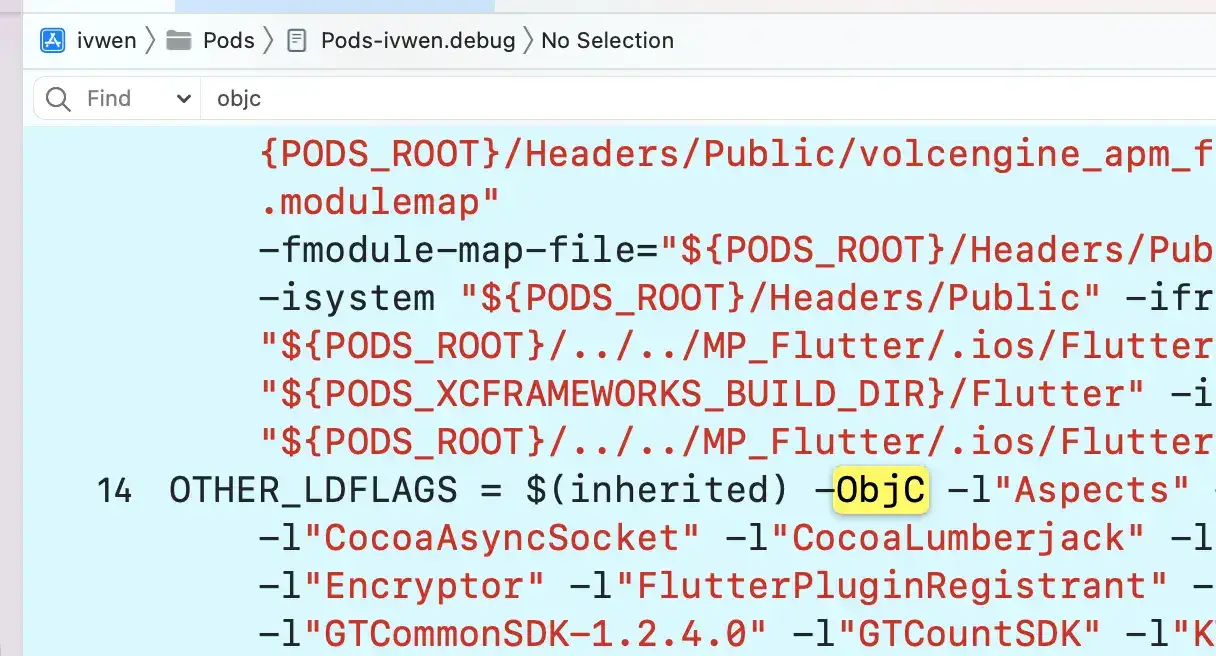This screenshot has width=1216, height=656.
Task: Open the Find mode dropdown
Action: click(139, 99)
